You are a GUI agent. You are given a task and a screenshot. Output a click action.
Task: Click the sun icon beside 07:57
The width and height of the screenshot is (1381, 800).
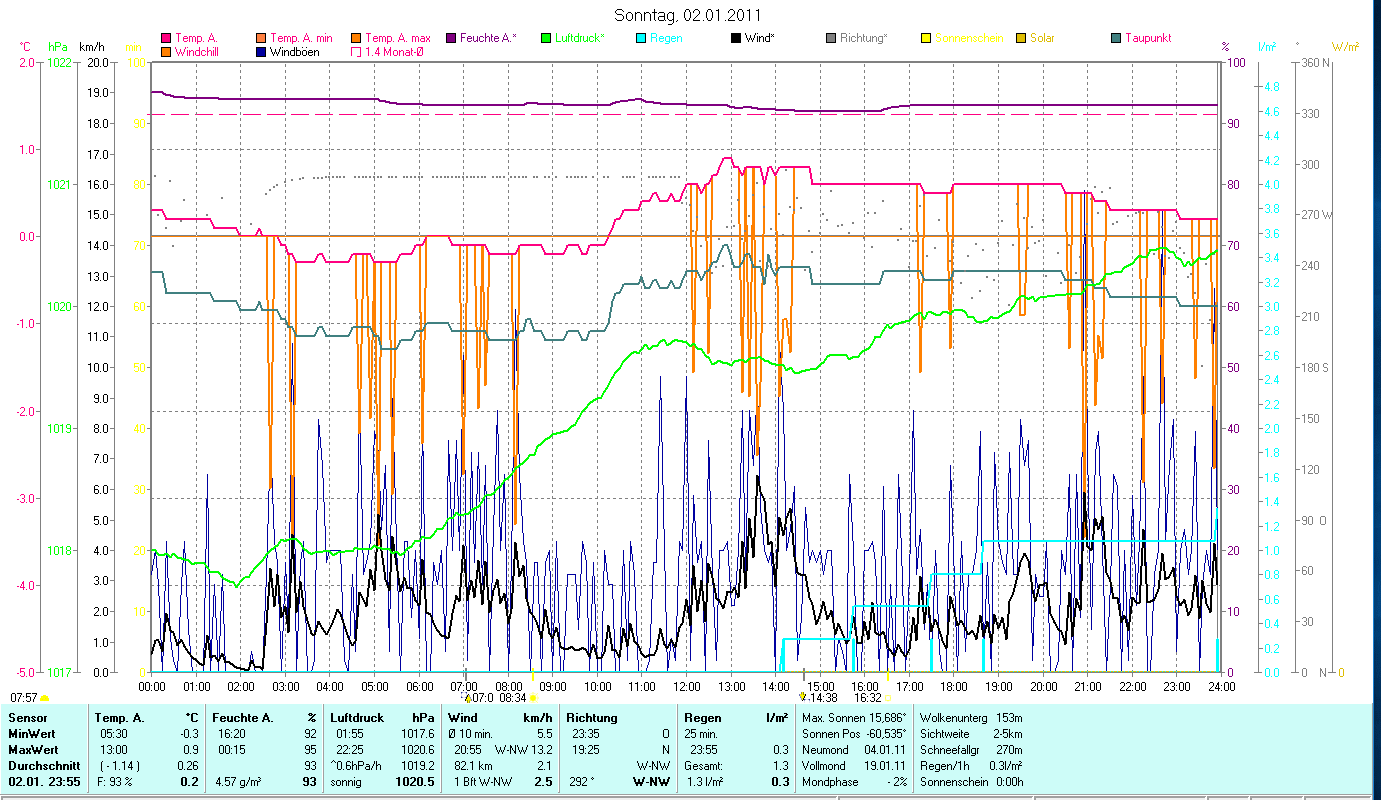coord(44,698)
